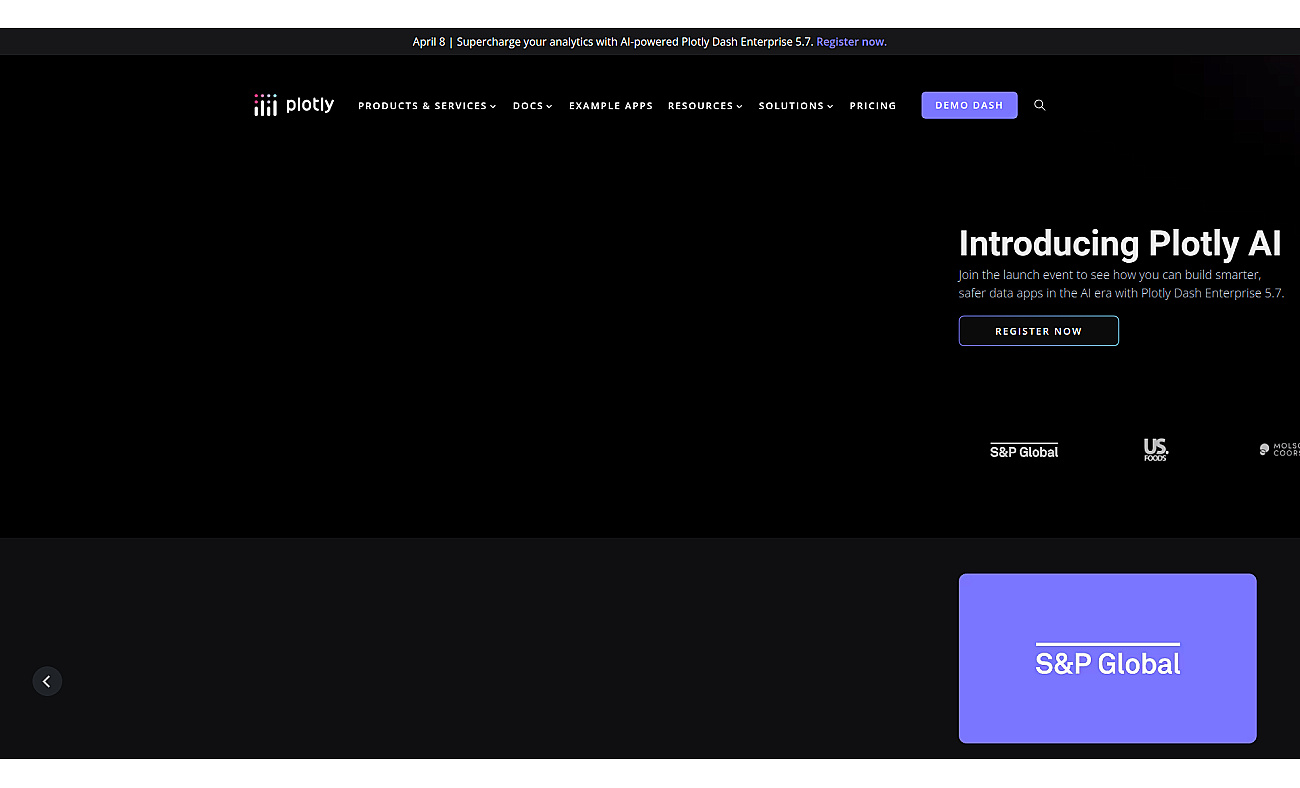
Task: Click the Plotly logo in the header
Action: 294,105
